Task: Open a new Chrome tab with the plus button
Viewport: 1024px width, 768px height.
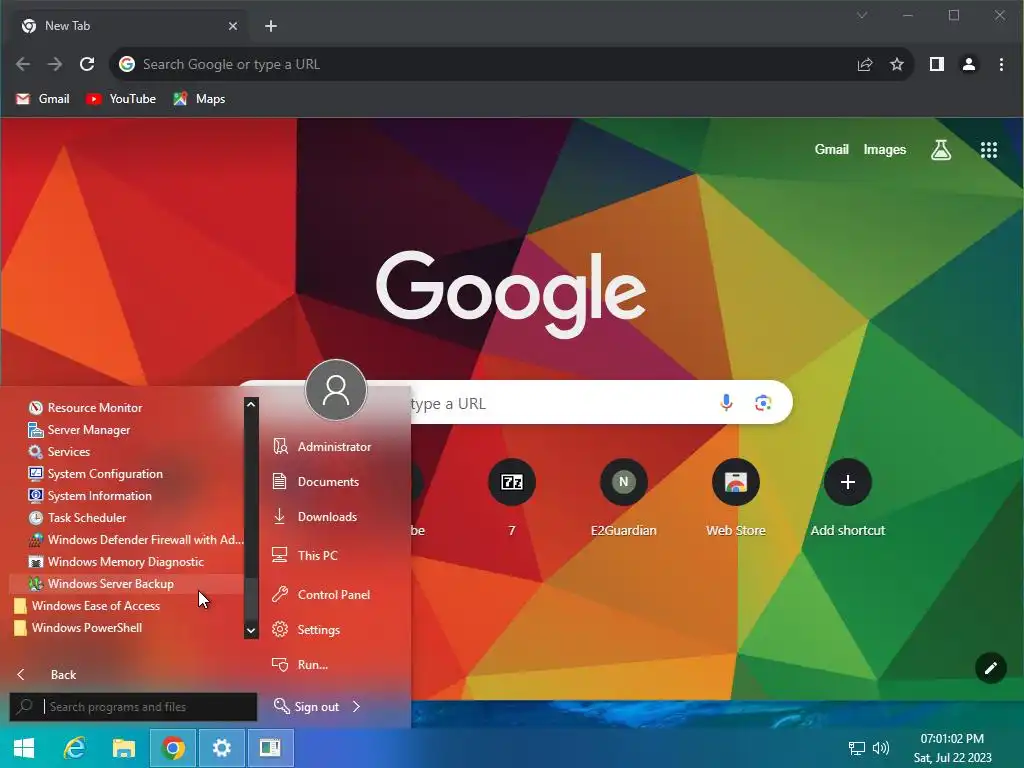Action: point(271,26)
